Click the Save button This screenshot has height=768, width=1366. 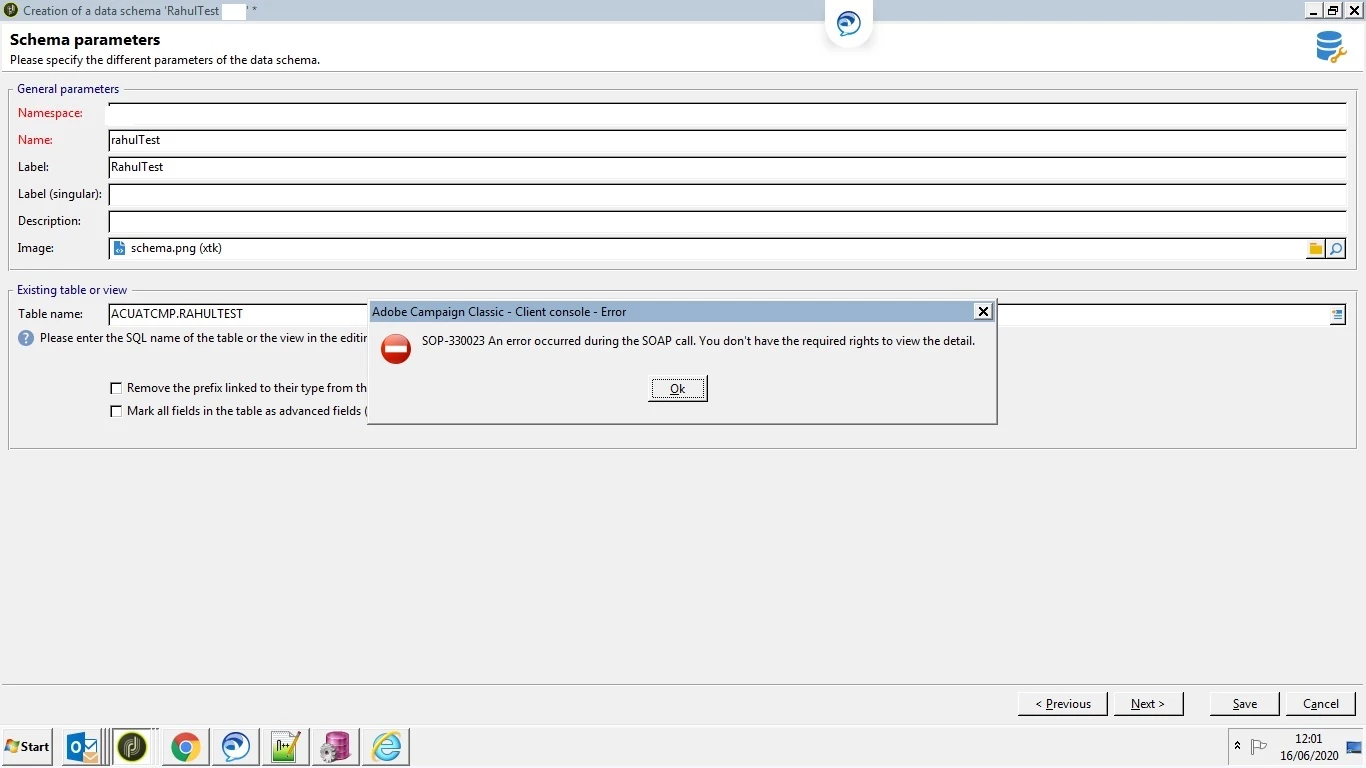[1245, 704]
